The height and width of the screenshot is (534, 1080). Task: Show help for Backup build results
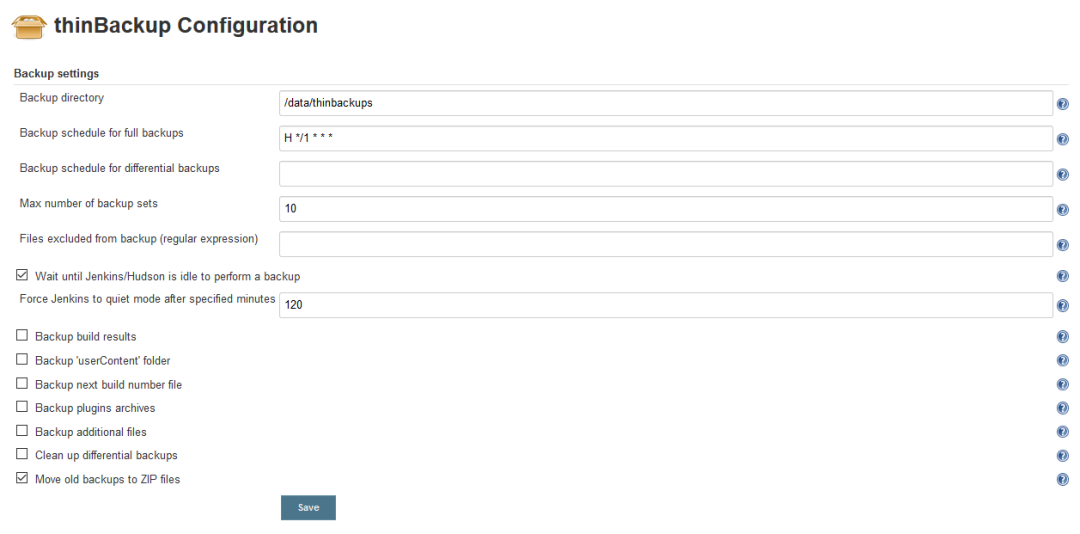coord(1062,337)
